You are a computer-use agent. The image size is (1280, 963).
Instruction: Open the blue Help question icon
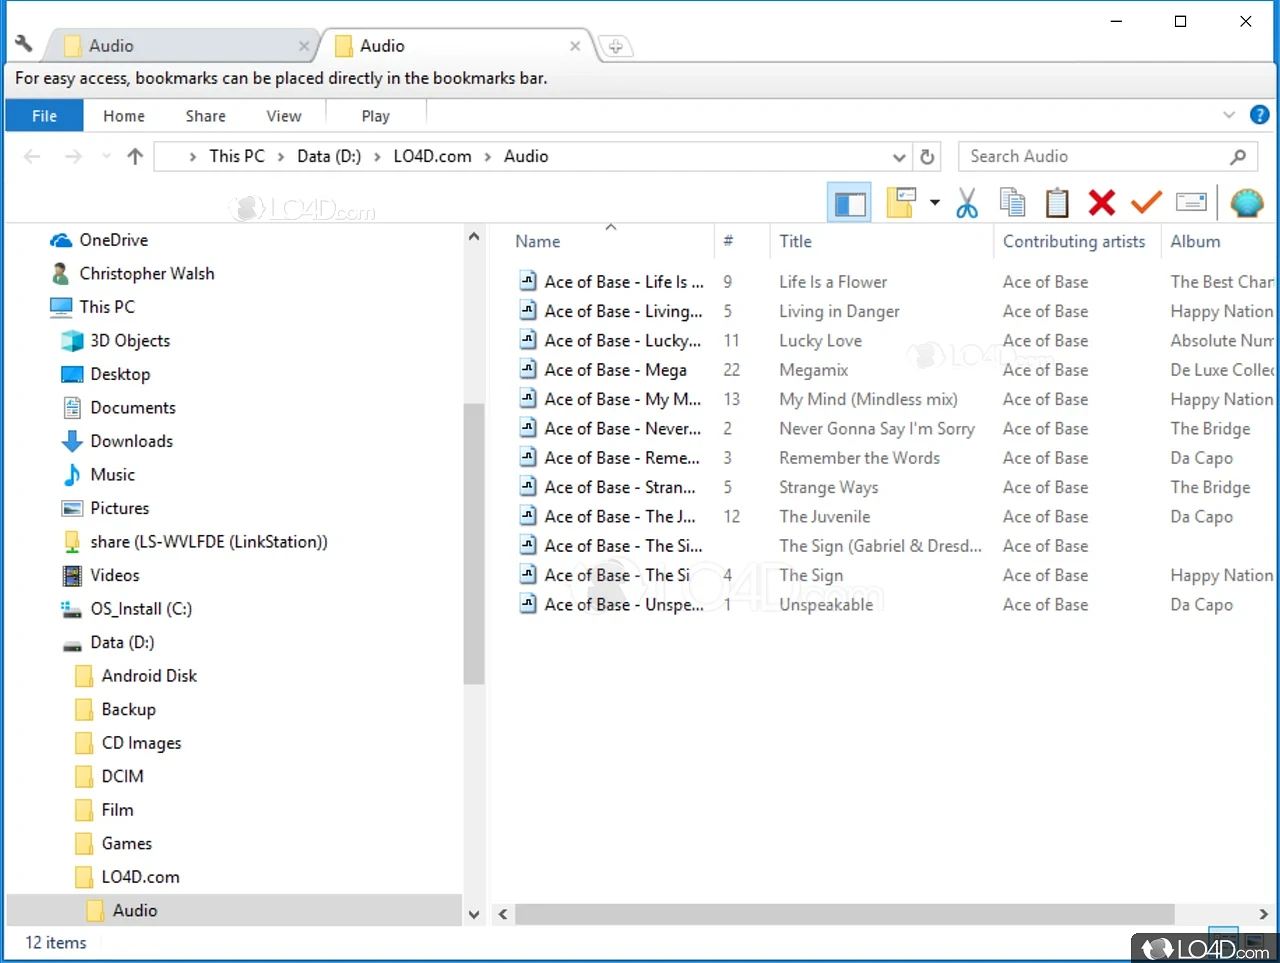(x=1259, y=115)
